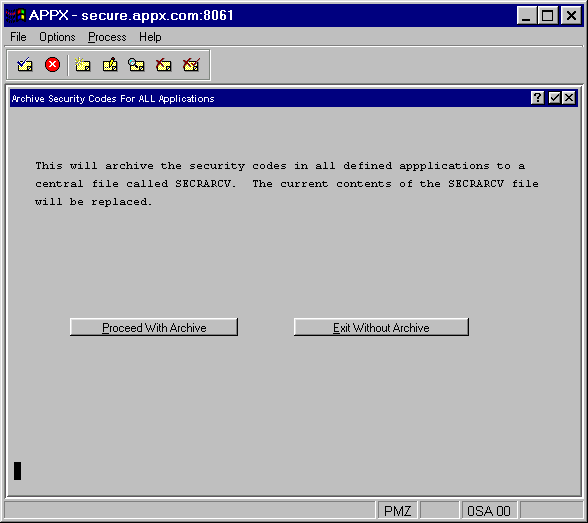The image size is (588, 523).
Task: Click the black cursor block at bottom left
Action: tap(17, 471)
